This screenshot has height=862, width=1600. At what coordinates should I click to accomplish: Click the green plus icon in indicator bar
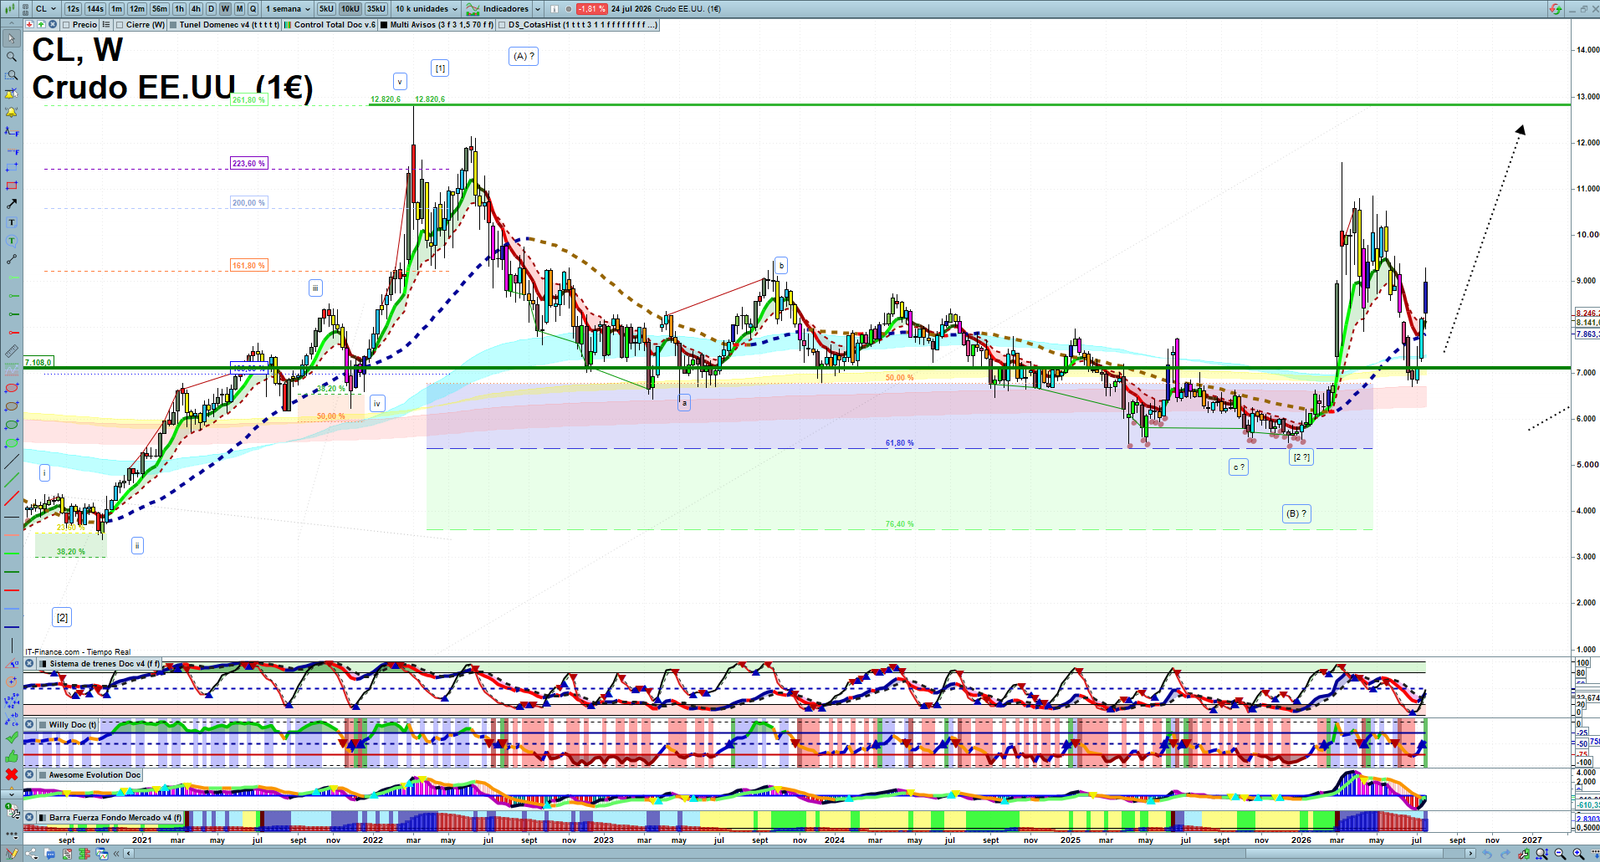[41, 24]
